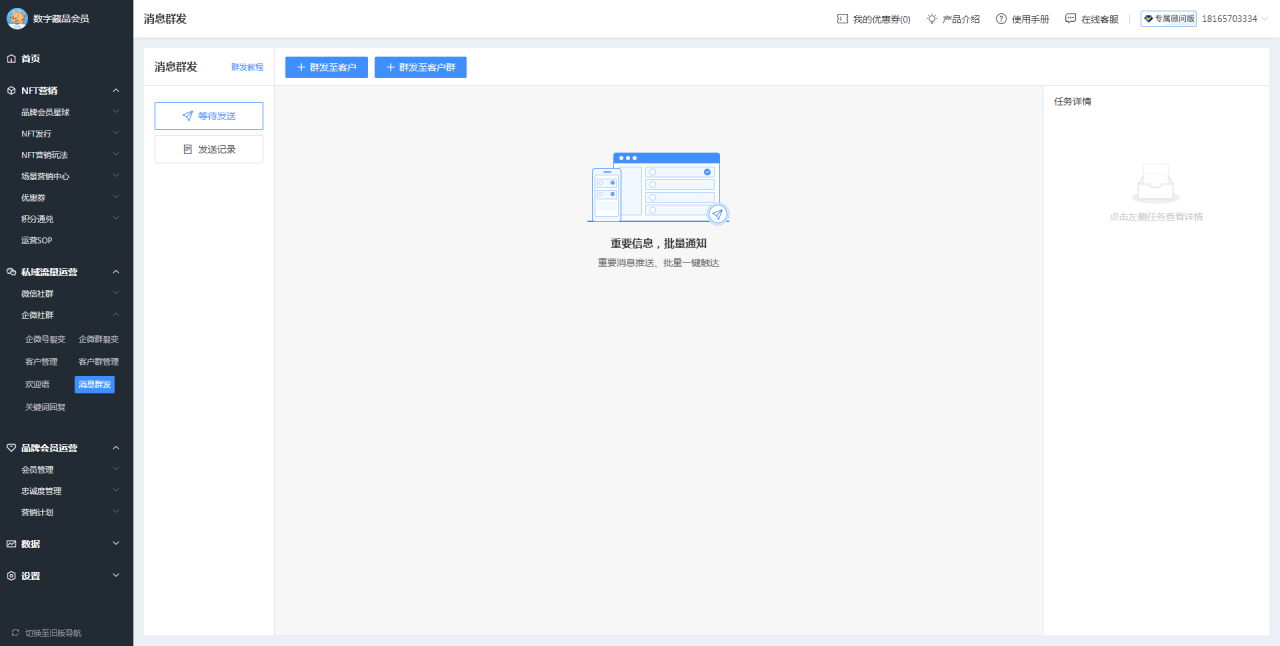Open the 企微群裂变 menu item
The width and height of the screenshot is (1280, 646).
coord(101,338)
